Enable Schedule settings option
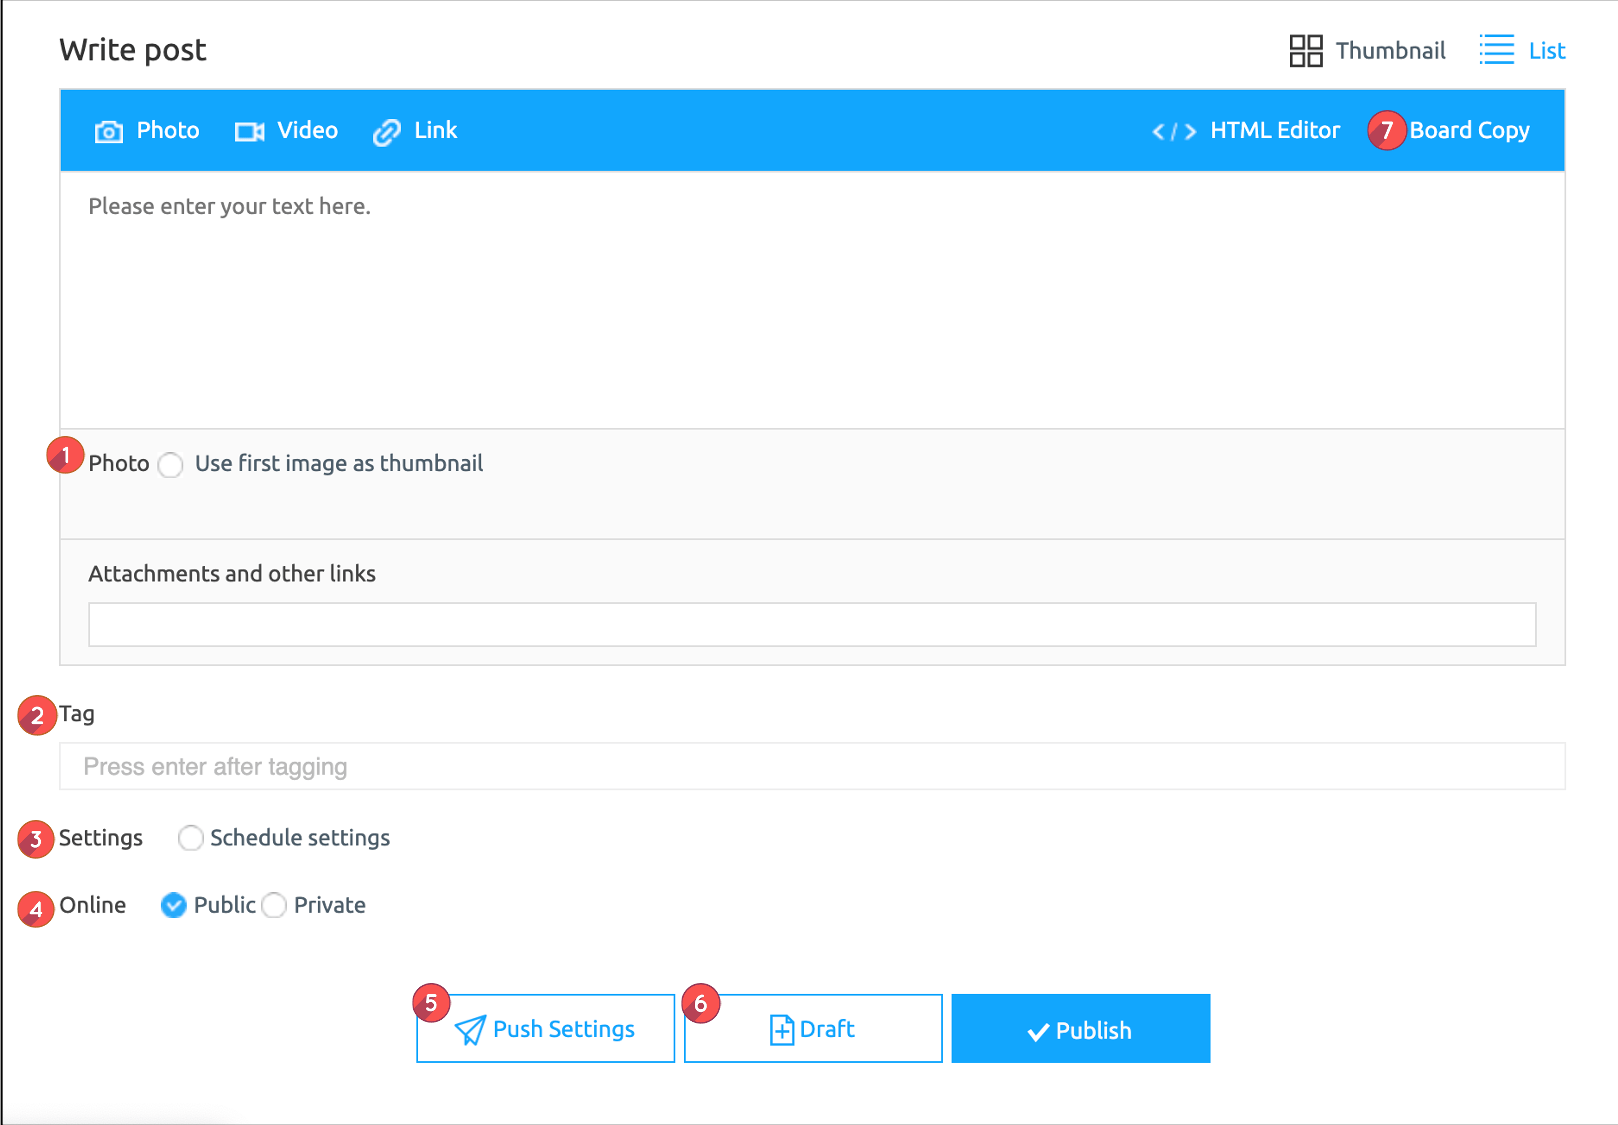This screenshot has height=1125, width=1618. (x=190, y=838)
